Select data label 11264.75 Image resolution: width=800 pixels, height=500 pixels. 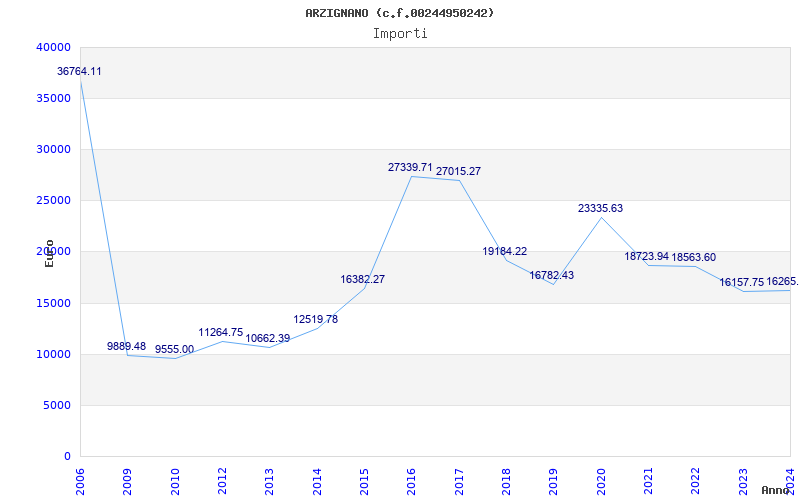(x=221, y=333)
